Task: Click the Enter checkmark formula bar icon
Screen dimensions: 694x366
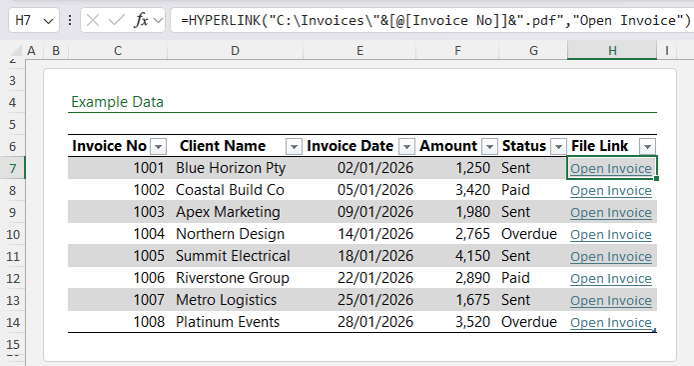Action: (116, 20)
